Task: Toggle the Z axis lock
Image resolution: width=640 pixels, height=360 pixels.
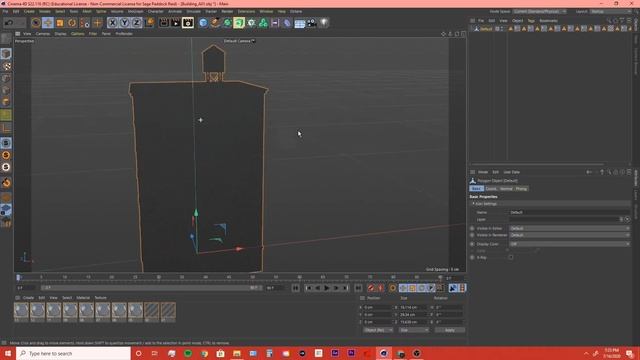Action: pos(137,23)
